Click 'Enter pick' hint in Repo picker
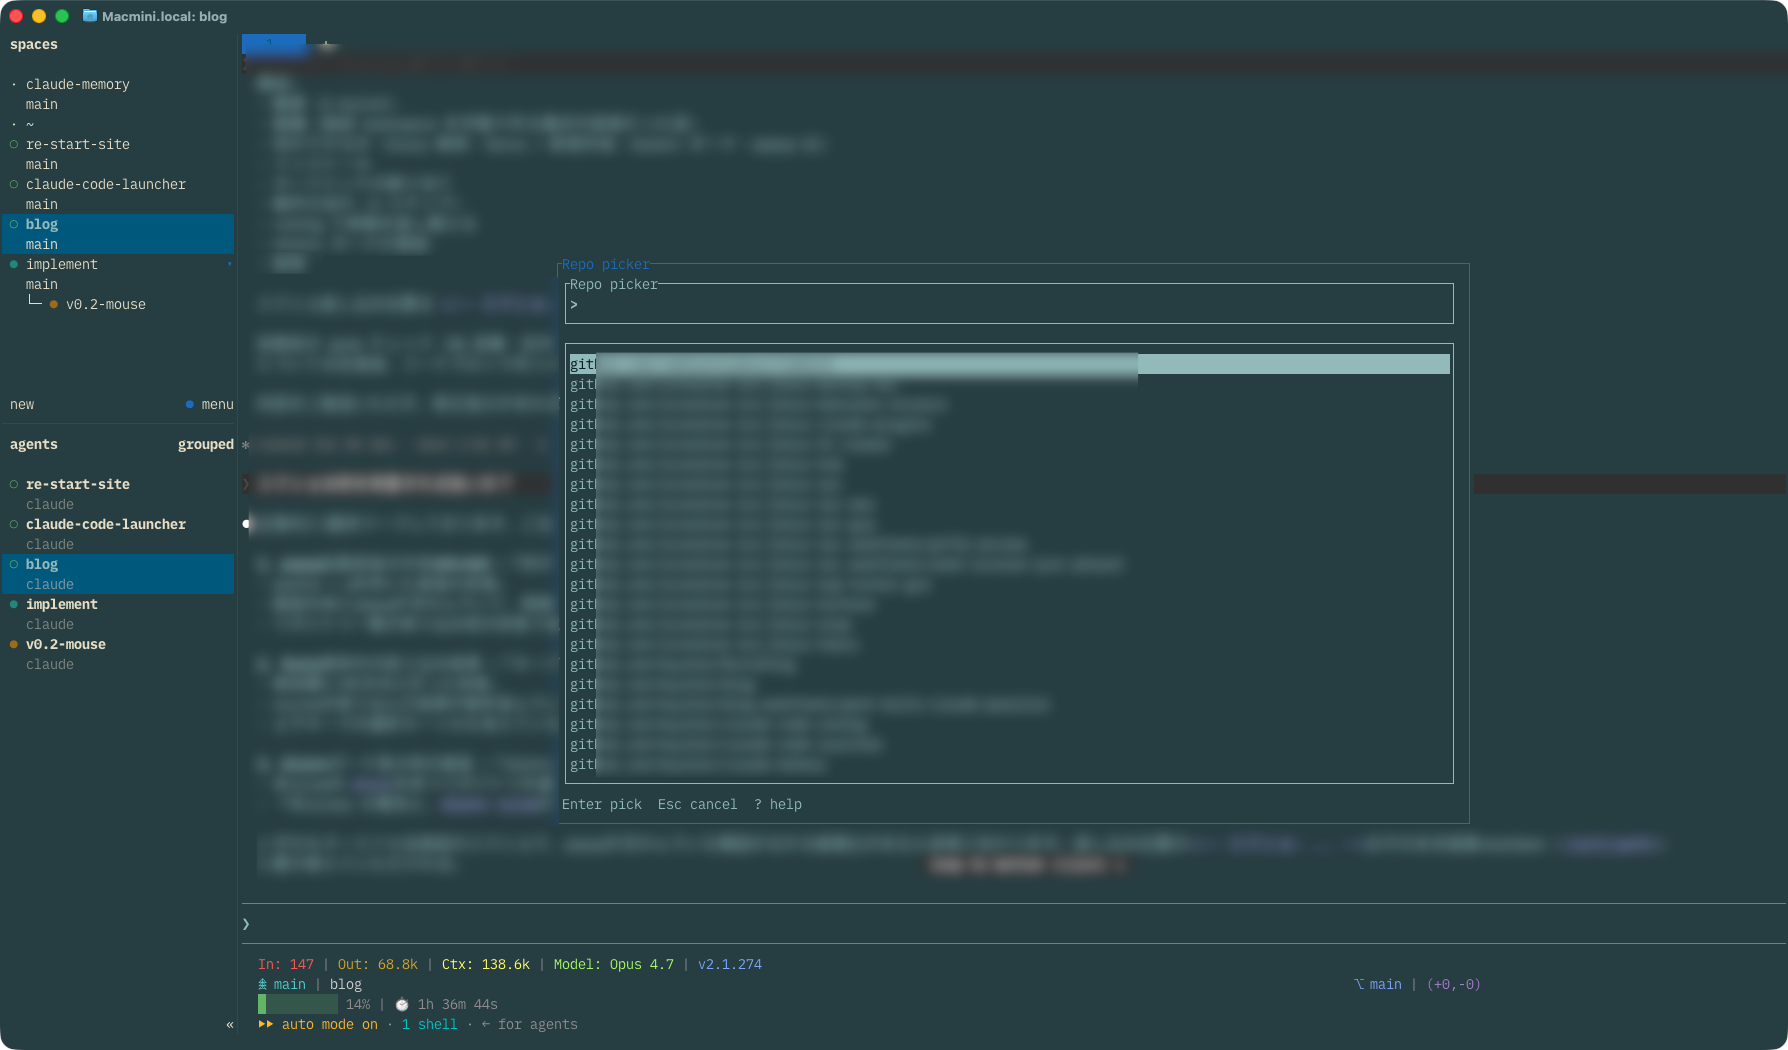Image resolution: width=1788 pixels, height=1050 pixels. click(x=601, y=804)
